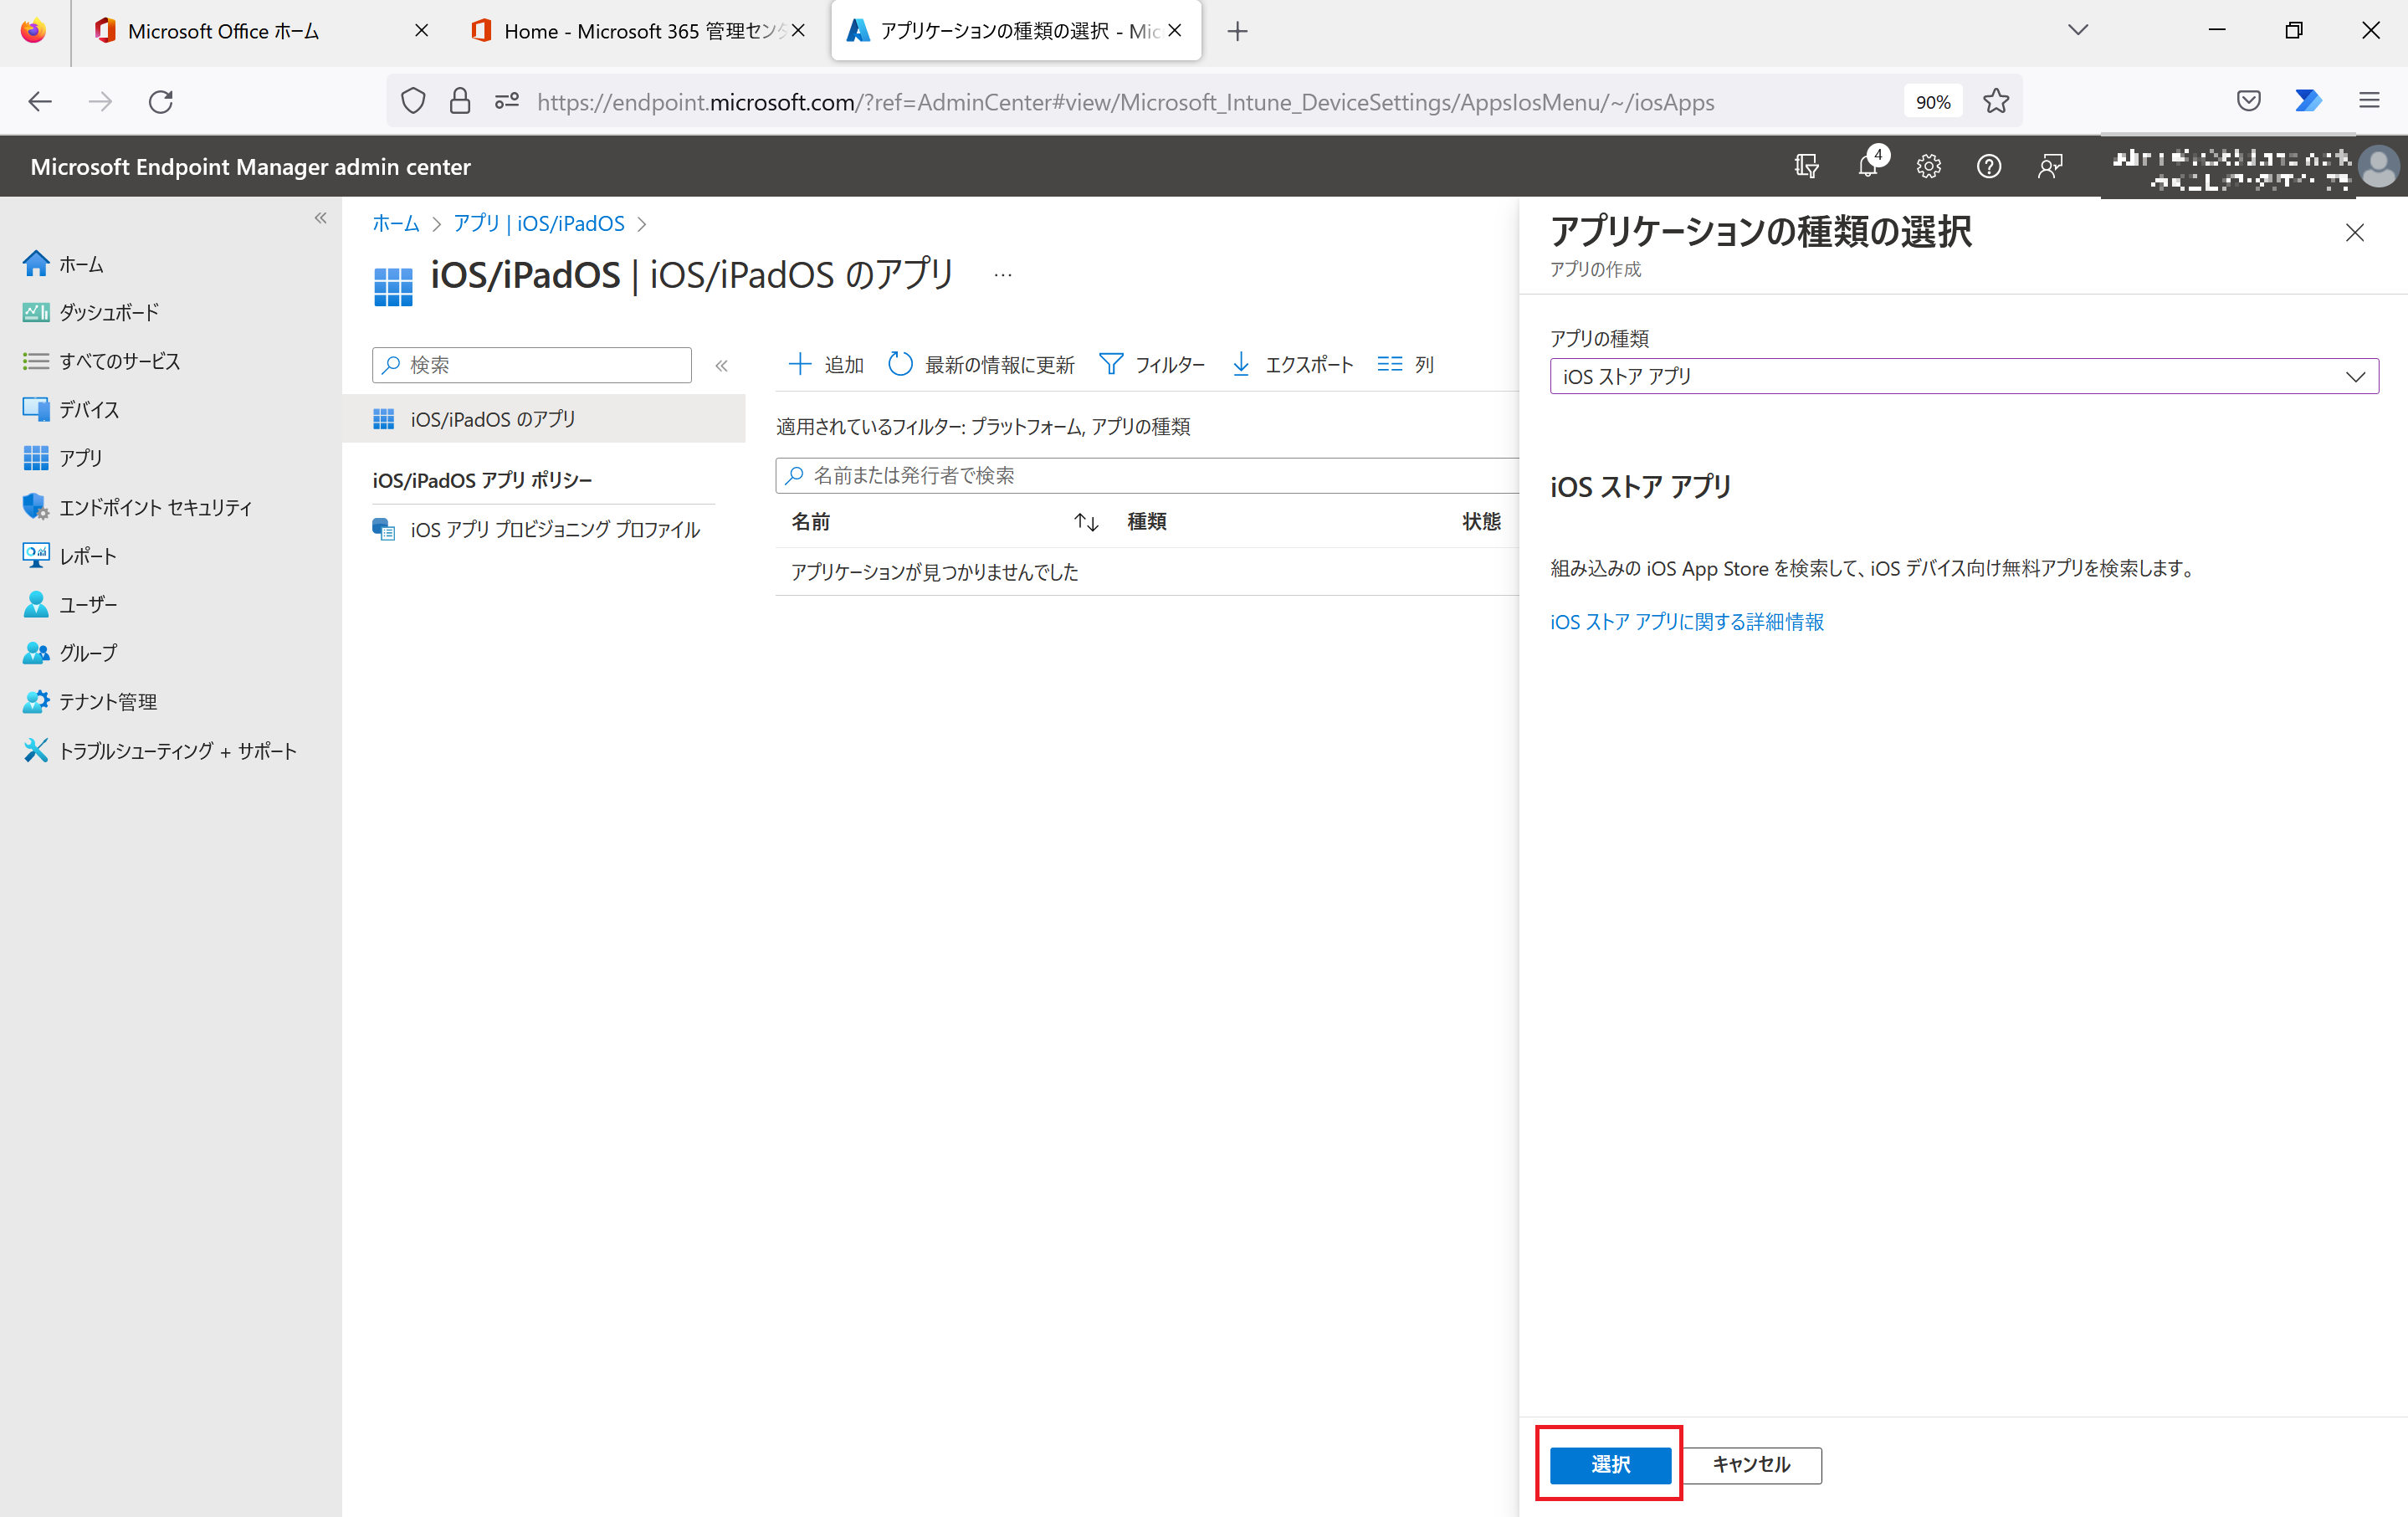
Task: Open Firefox View icon
Action: pyautogui.click(x=33, y=31)
